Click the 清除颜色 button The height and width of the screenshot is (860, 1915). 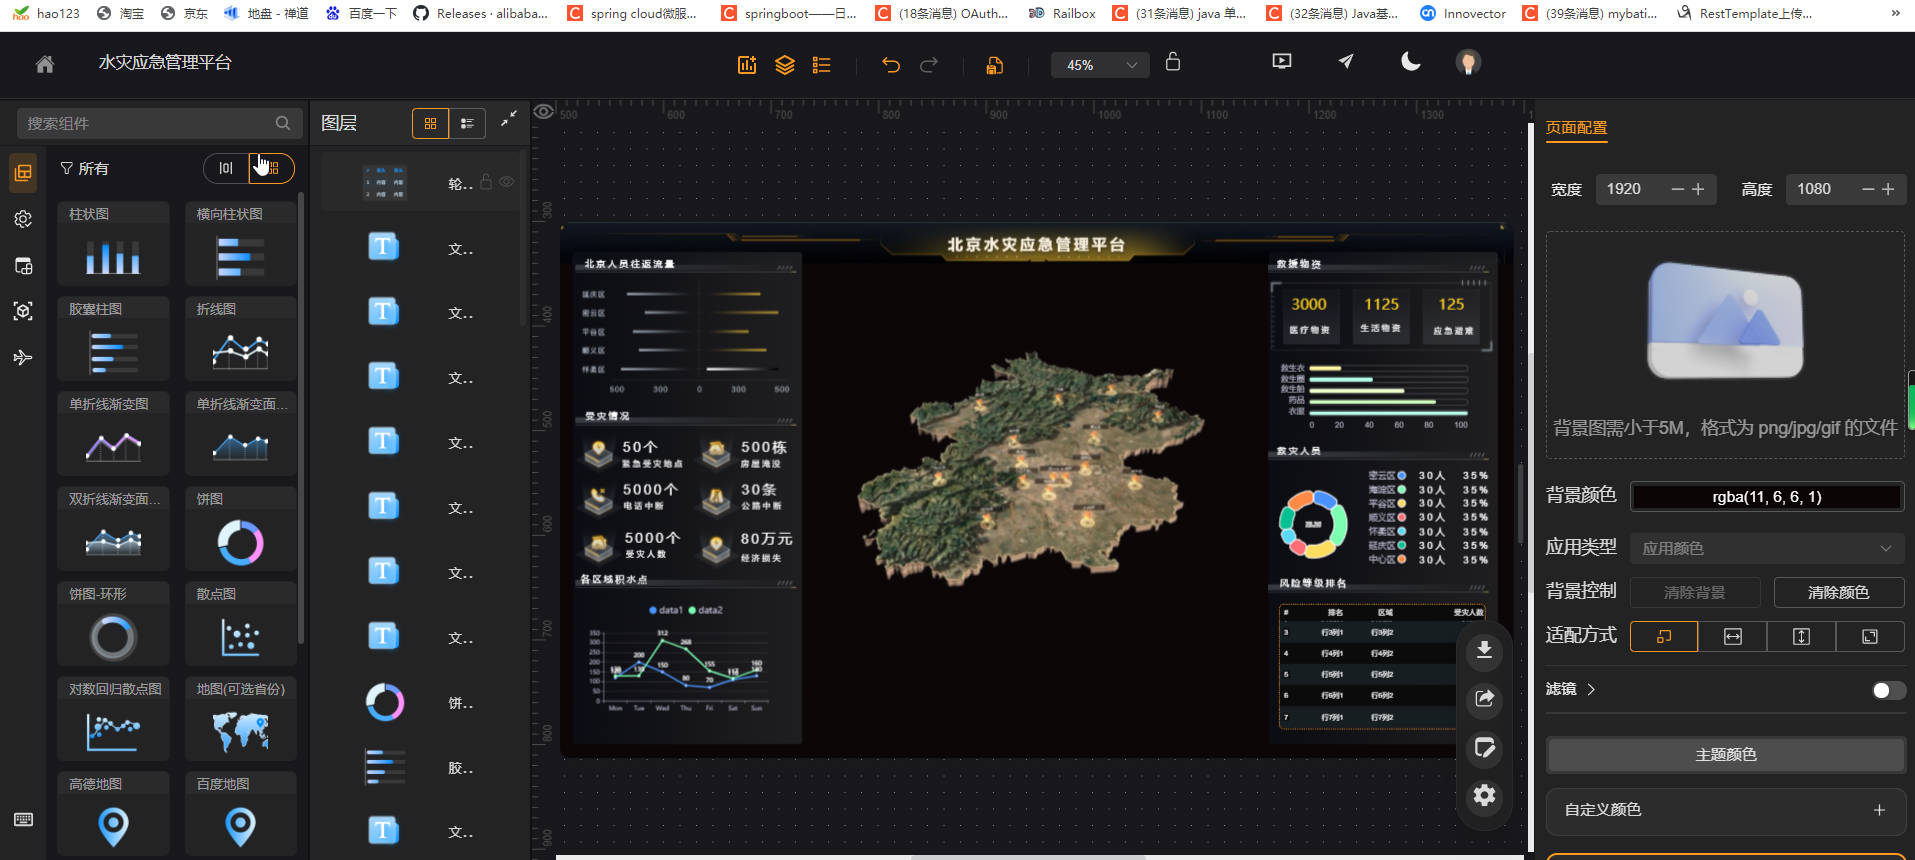1838,592
